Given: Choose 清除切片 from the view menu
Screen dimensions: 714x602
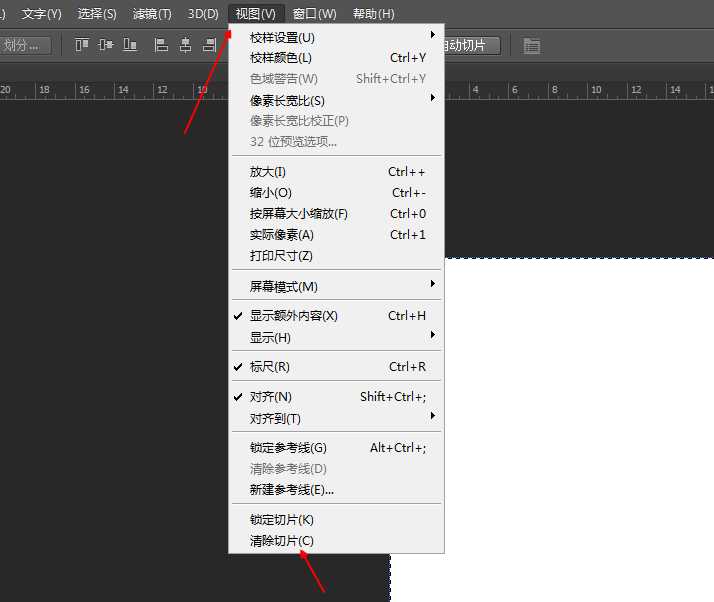Looking at the screenshot, I should click(282, 541).
